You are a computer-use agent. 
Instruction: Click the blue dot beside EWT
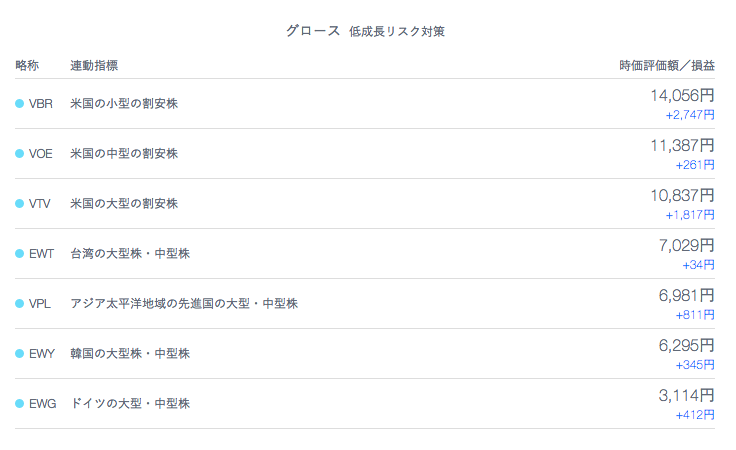point(19,253)
